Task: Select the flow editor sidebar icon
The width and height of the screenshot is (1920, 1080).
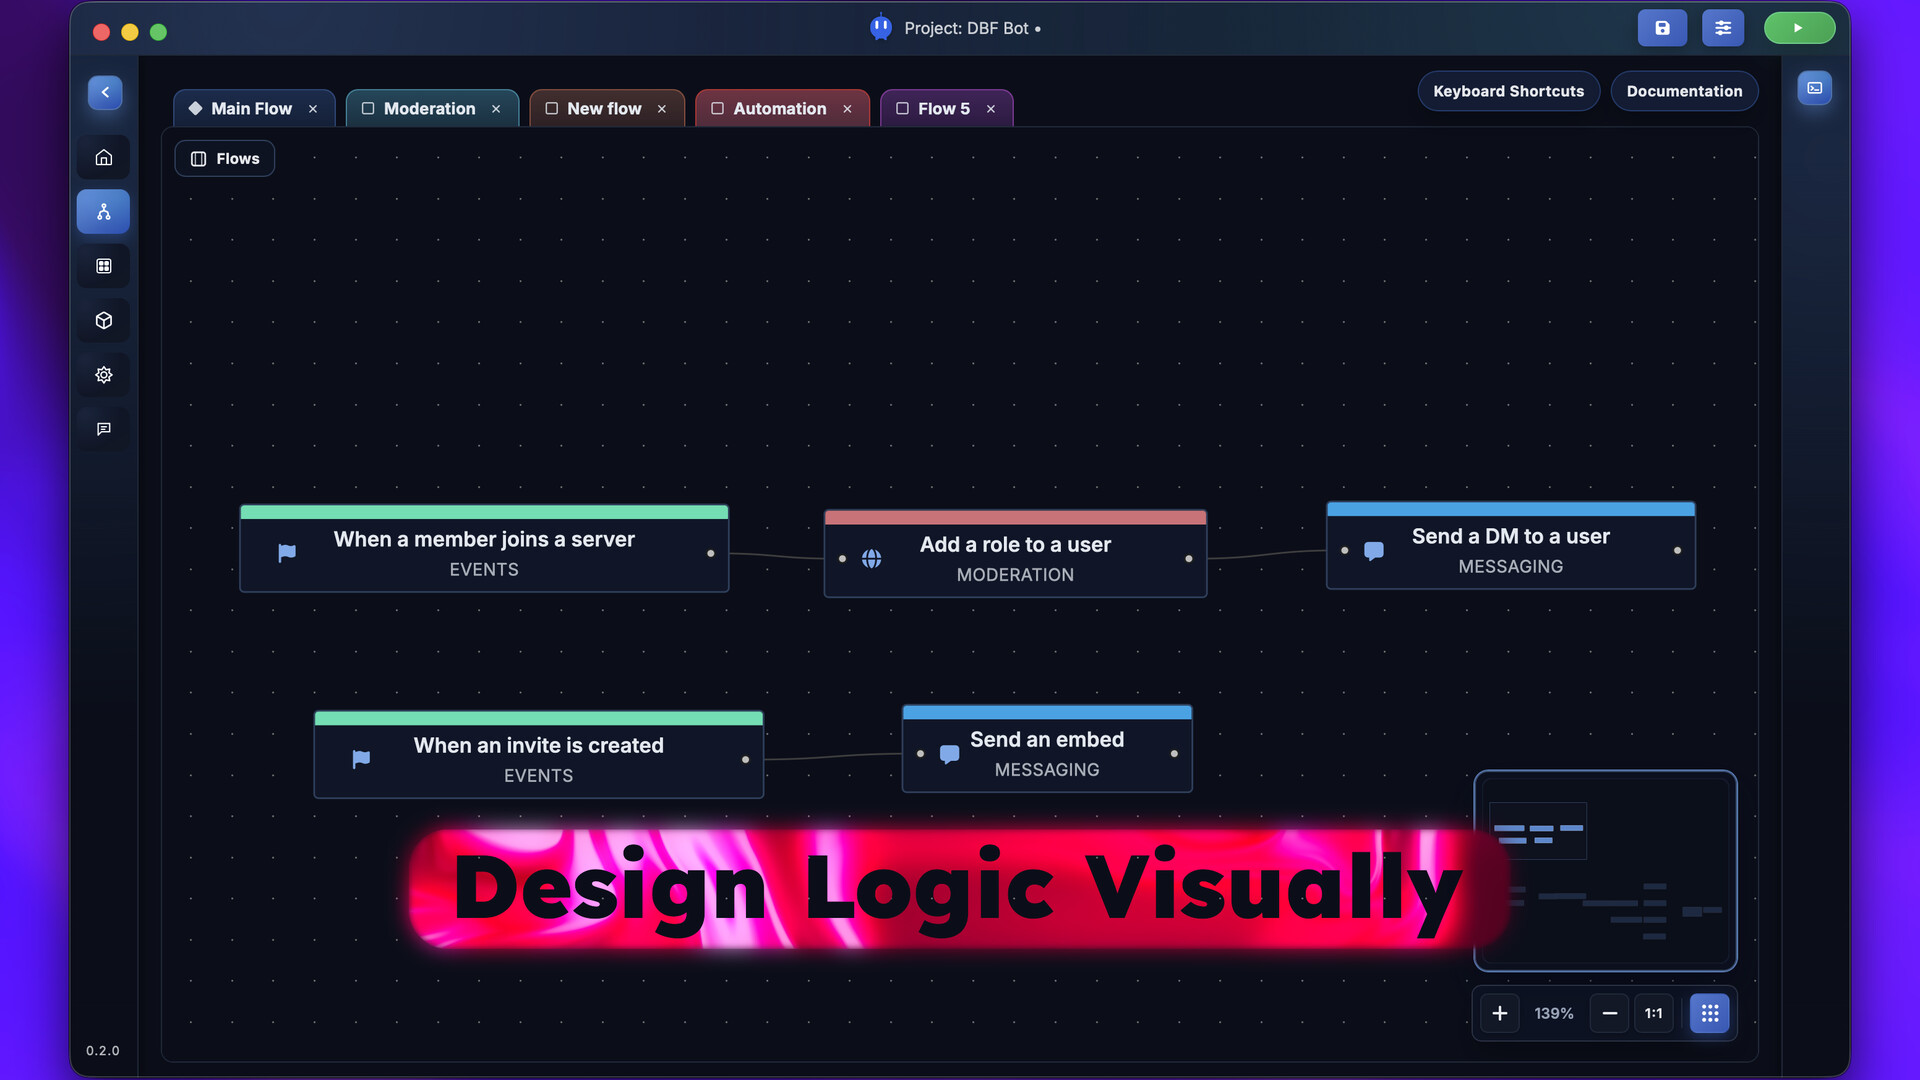Action: click(104, 212)
